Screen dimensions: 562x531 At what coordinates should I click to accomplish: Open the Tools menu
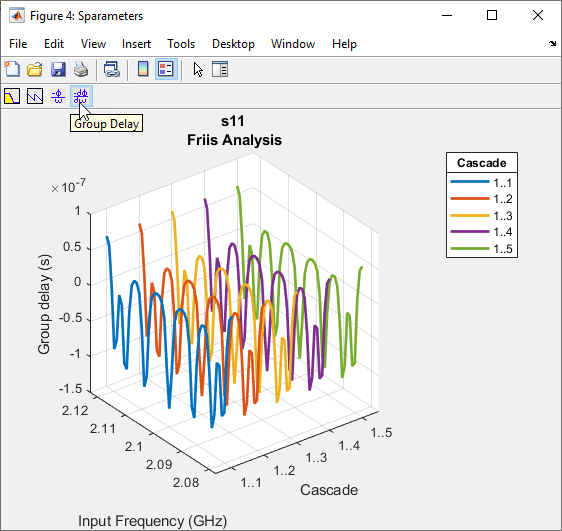[x=181, y=44]
